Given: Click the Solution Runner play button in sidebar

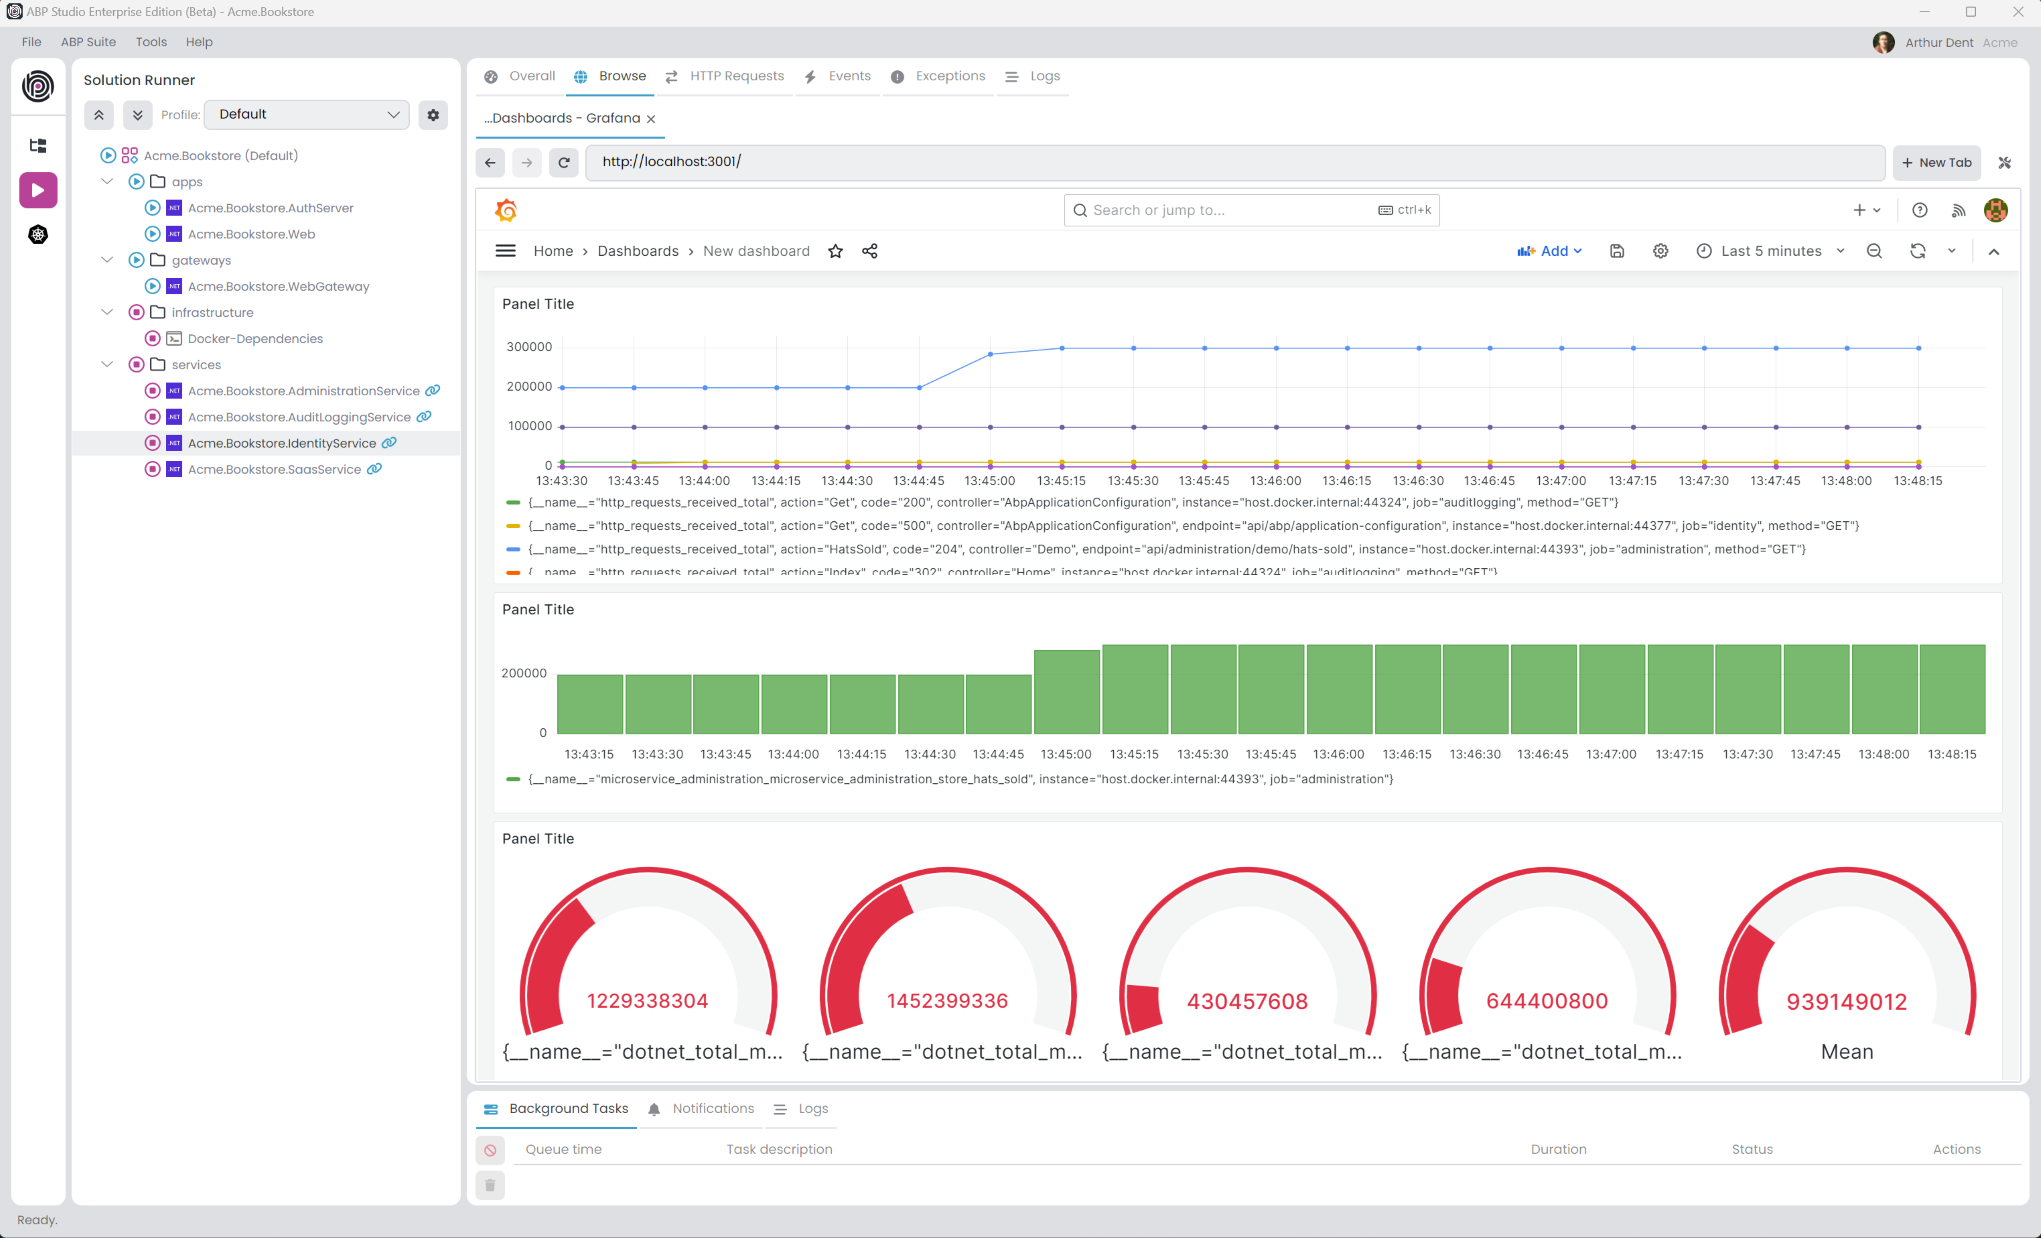Looking at the screenshot, I should [37, 190].
